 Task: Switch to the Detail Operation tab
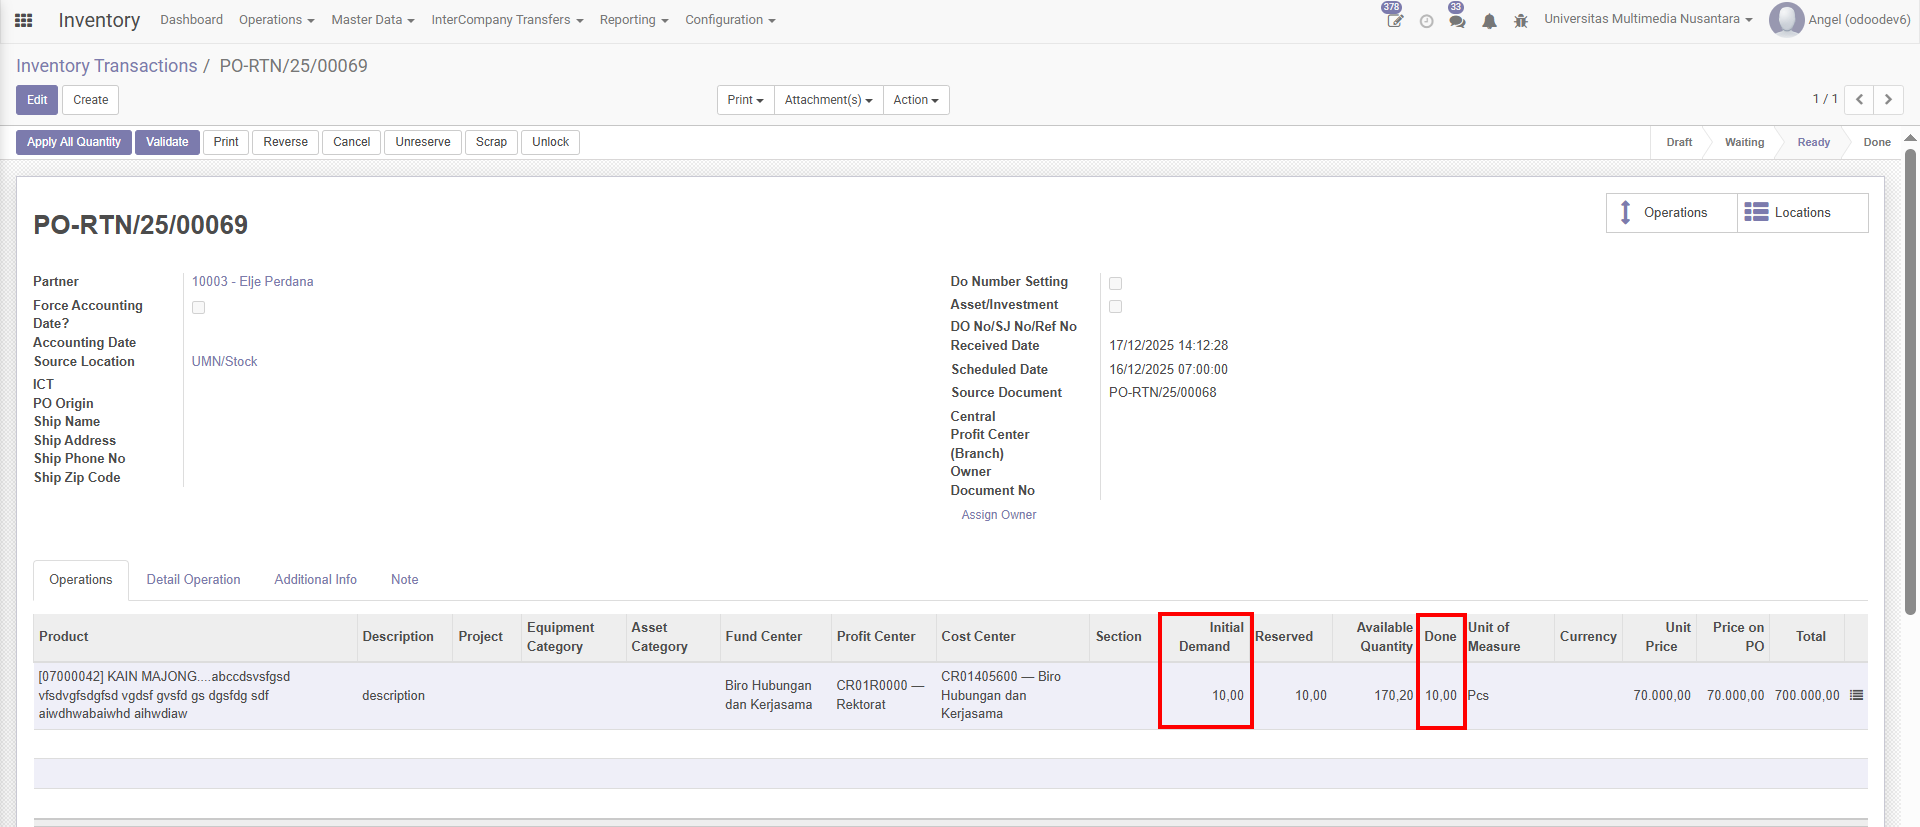(193, 580)
